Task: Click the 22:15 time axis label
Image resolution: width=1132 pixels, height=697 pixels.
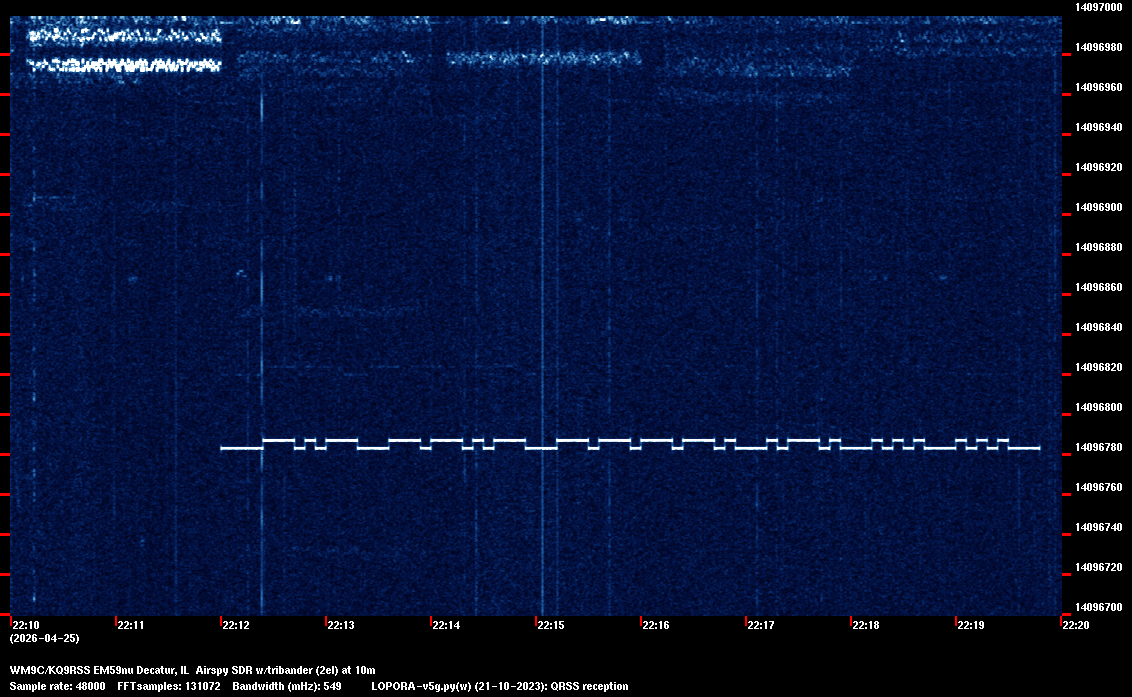Action: tap(550, 626)
